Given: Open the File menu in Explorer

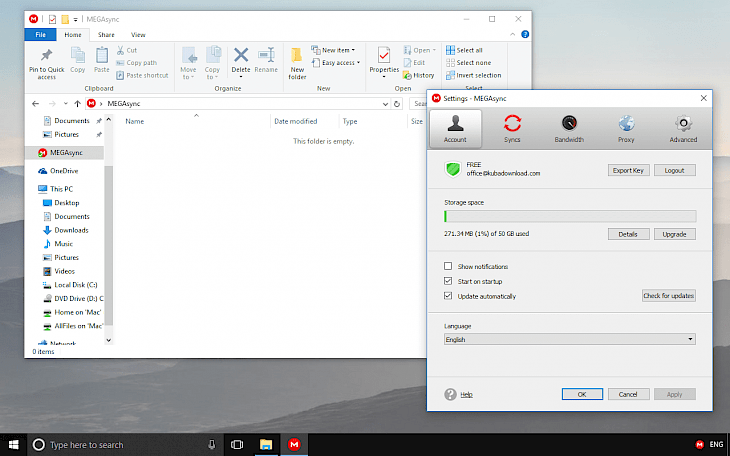Looking at the screenshot, I should 41,34.
